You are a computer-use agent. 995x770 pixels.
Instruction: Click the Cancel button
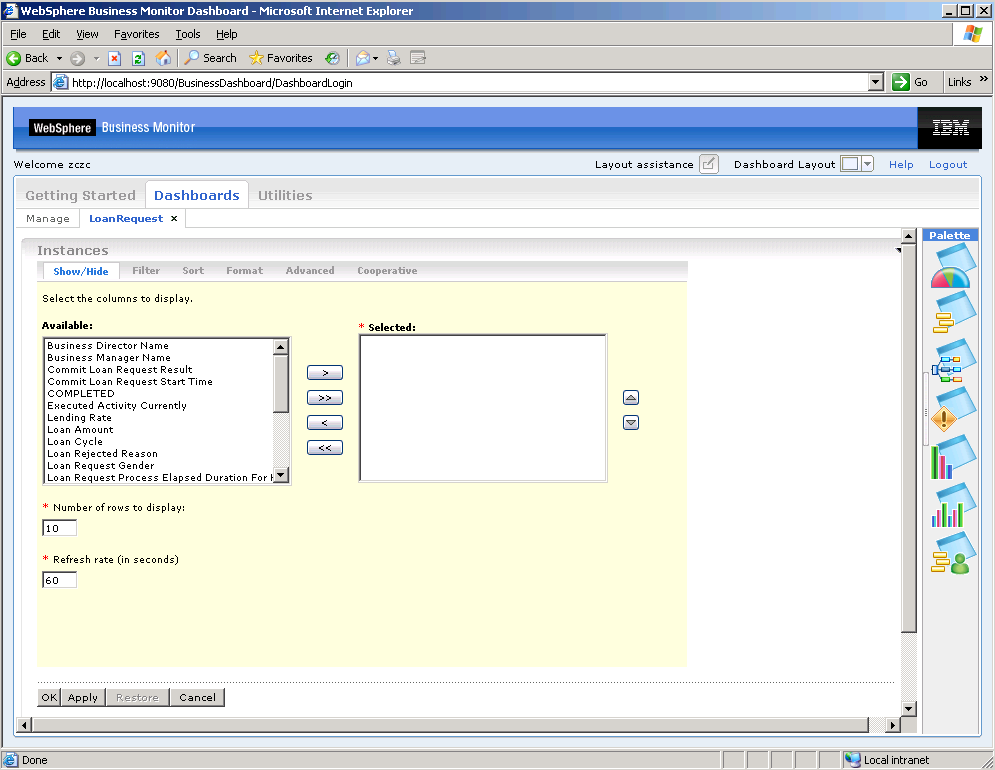(x=197, y=697)
